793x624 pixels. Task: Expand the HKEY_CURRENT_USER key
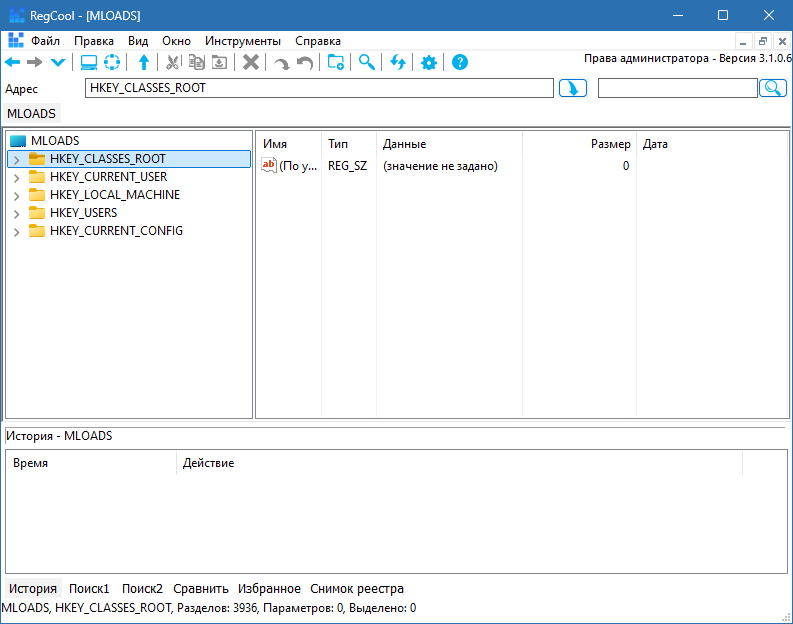[x=17, y=178]
